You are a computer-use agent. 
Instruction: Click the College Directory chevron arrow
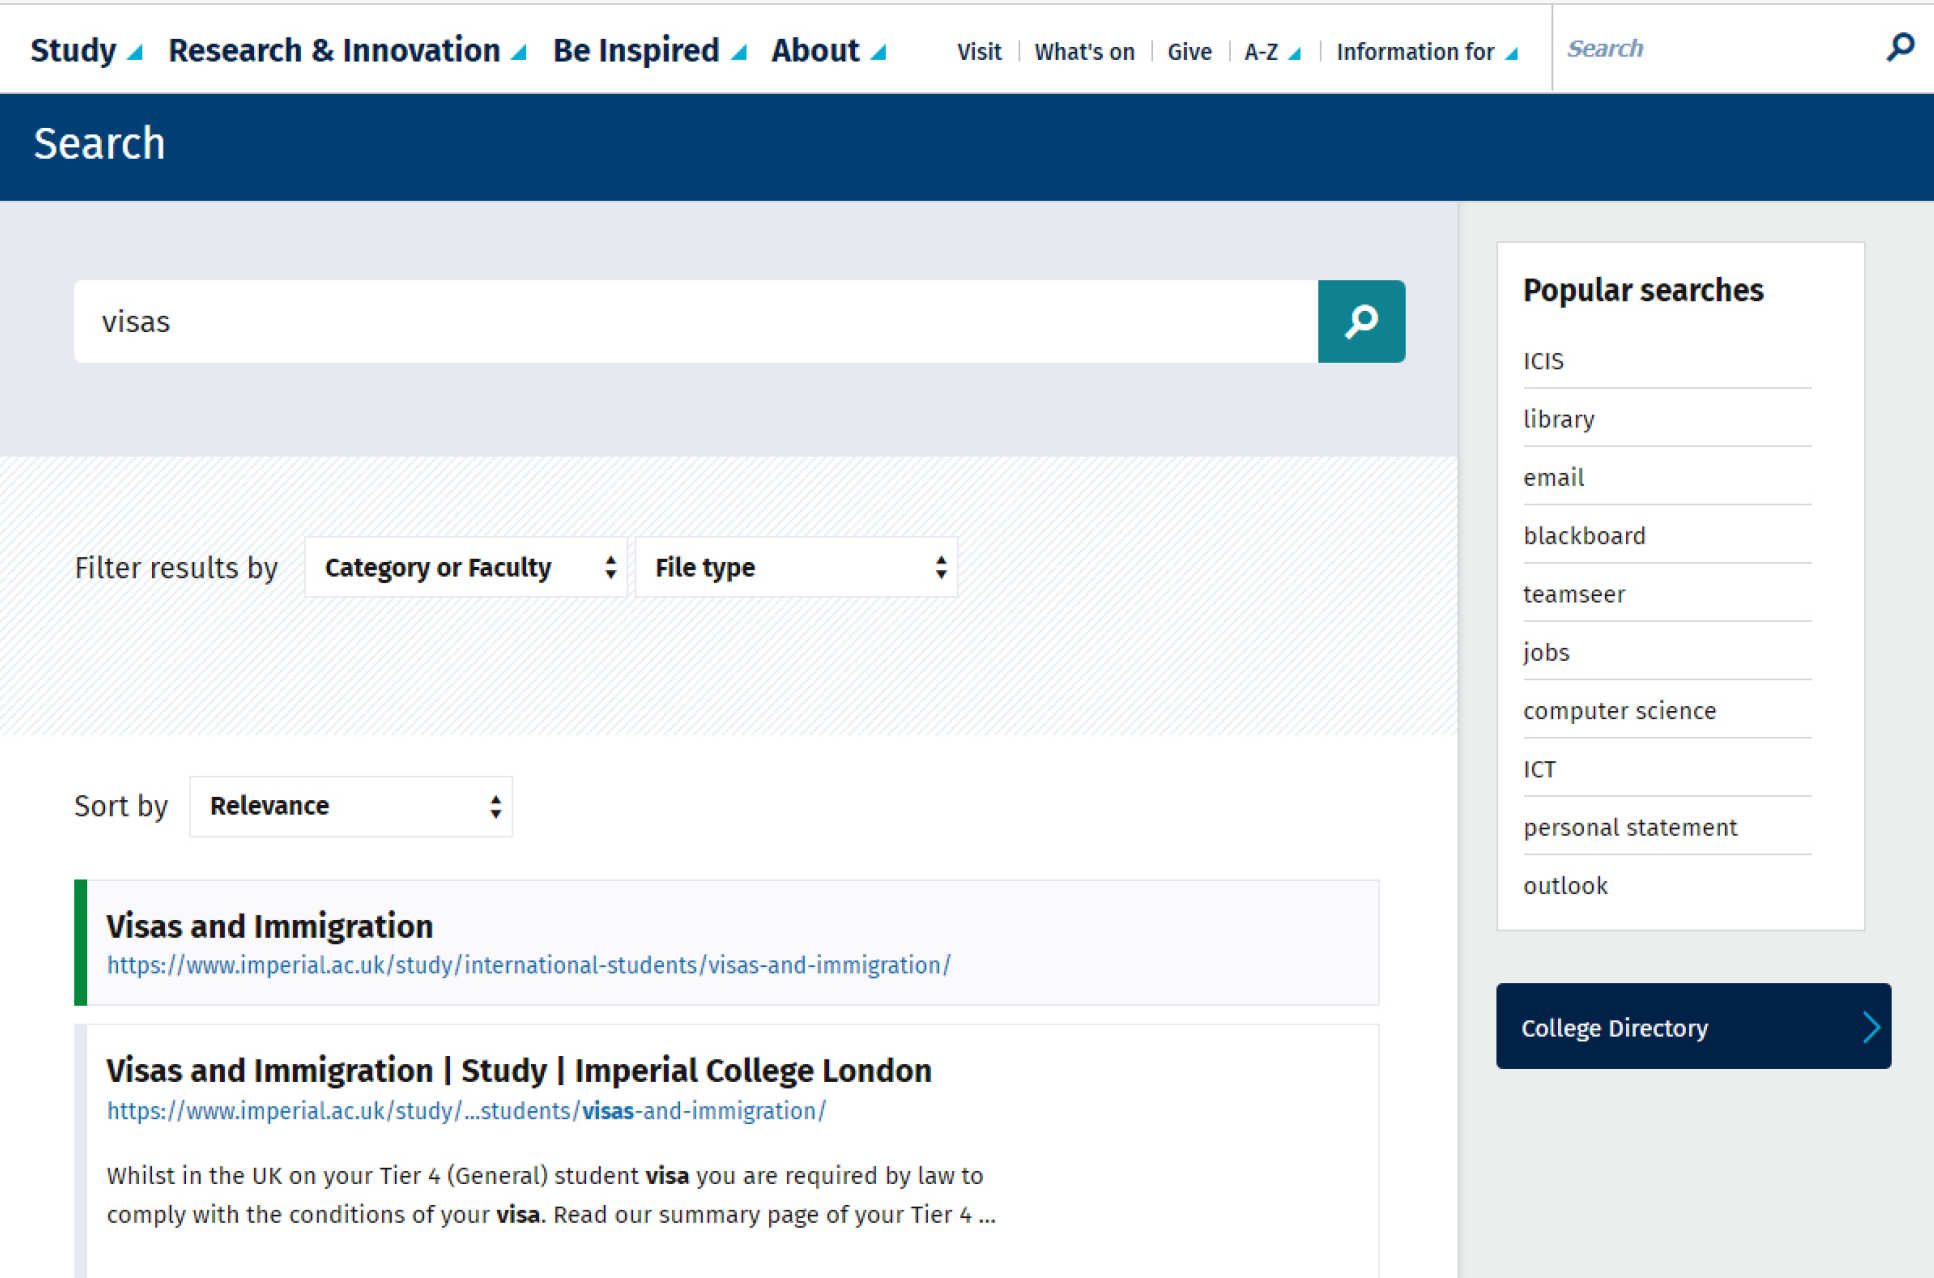tap(1870, 1027)
